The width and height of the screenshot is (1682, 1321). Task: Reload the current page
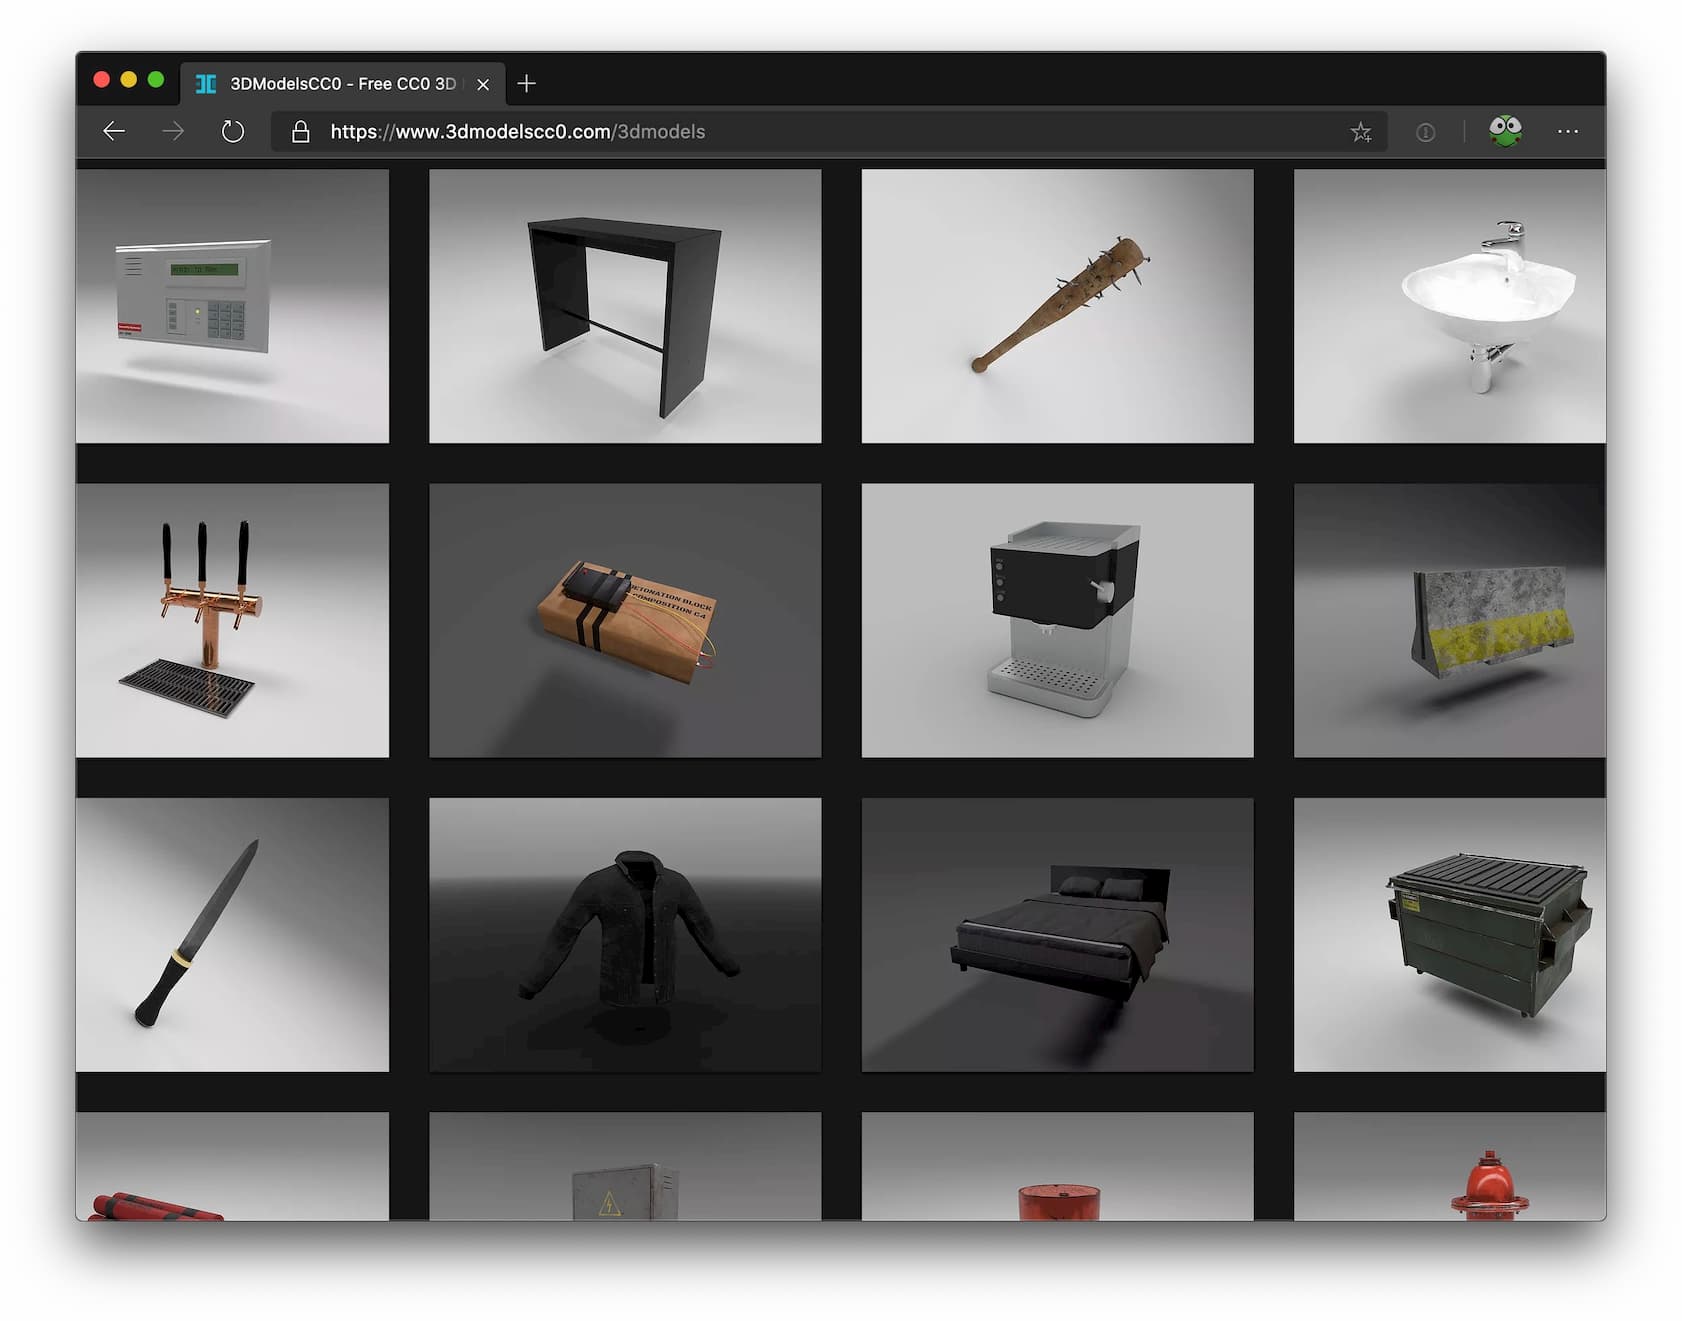pos(233,131)
